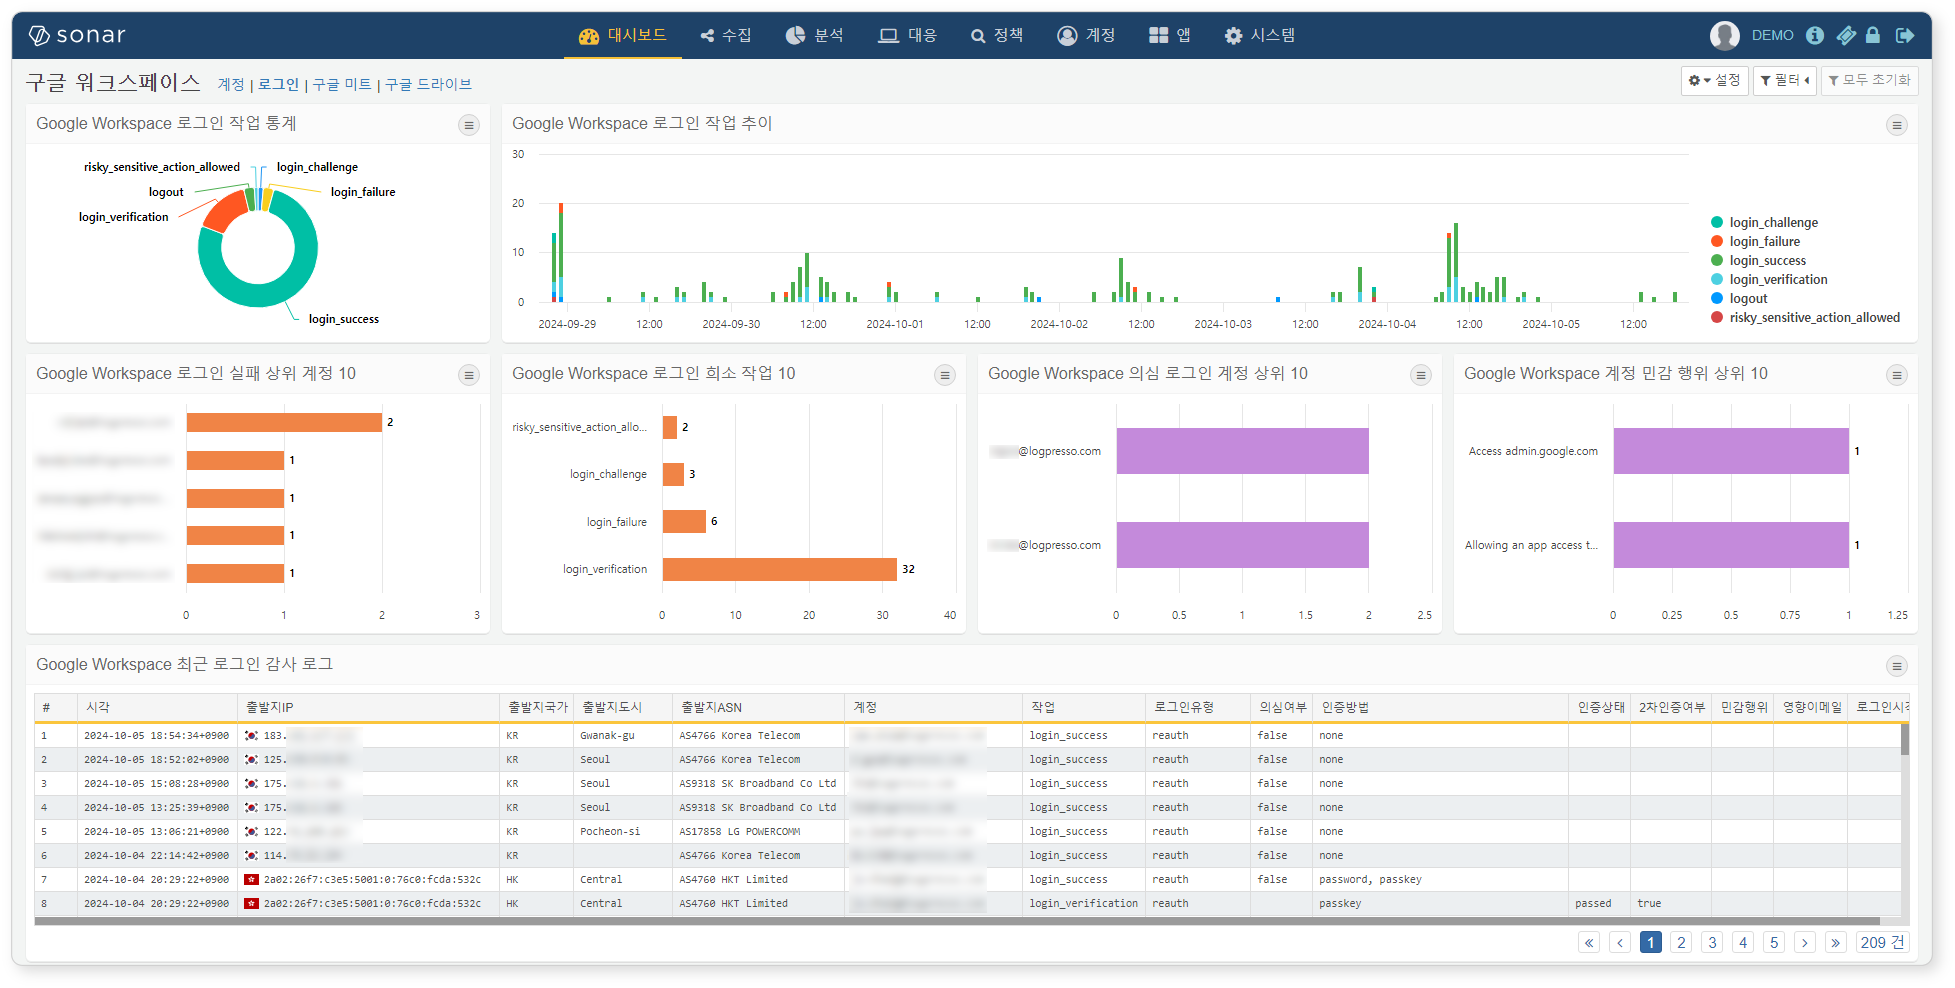Go to page 2 of log table
Image resolution: width=1955 pixels, height=988 pixels.
click(1682, 943)
